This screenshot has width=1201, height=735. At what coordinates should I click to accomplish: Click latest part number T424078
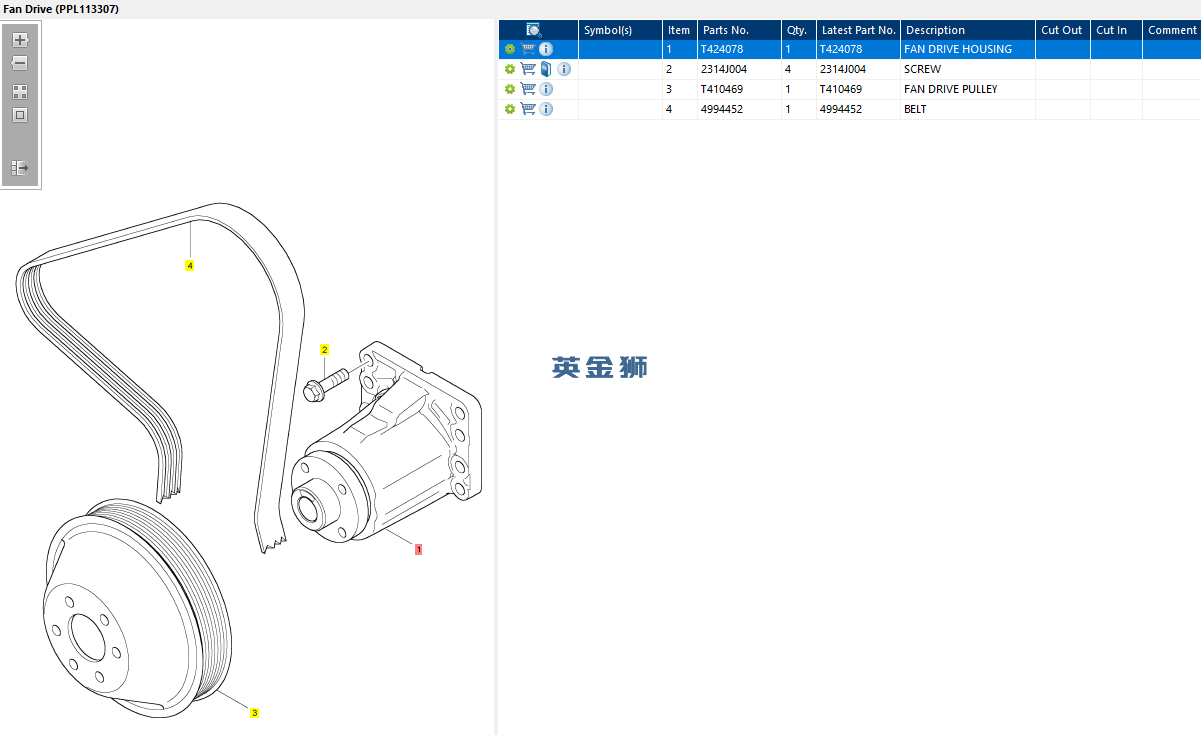click(858, 49)
